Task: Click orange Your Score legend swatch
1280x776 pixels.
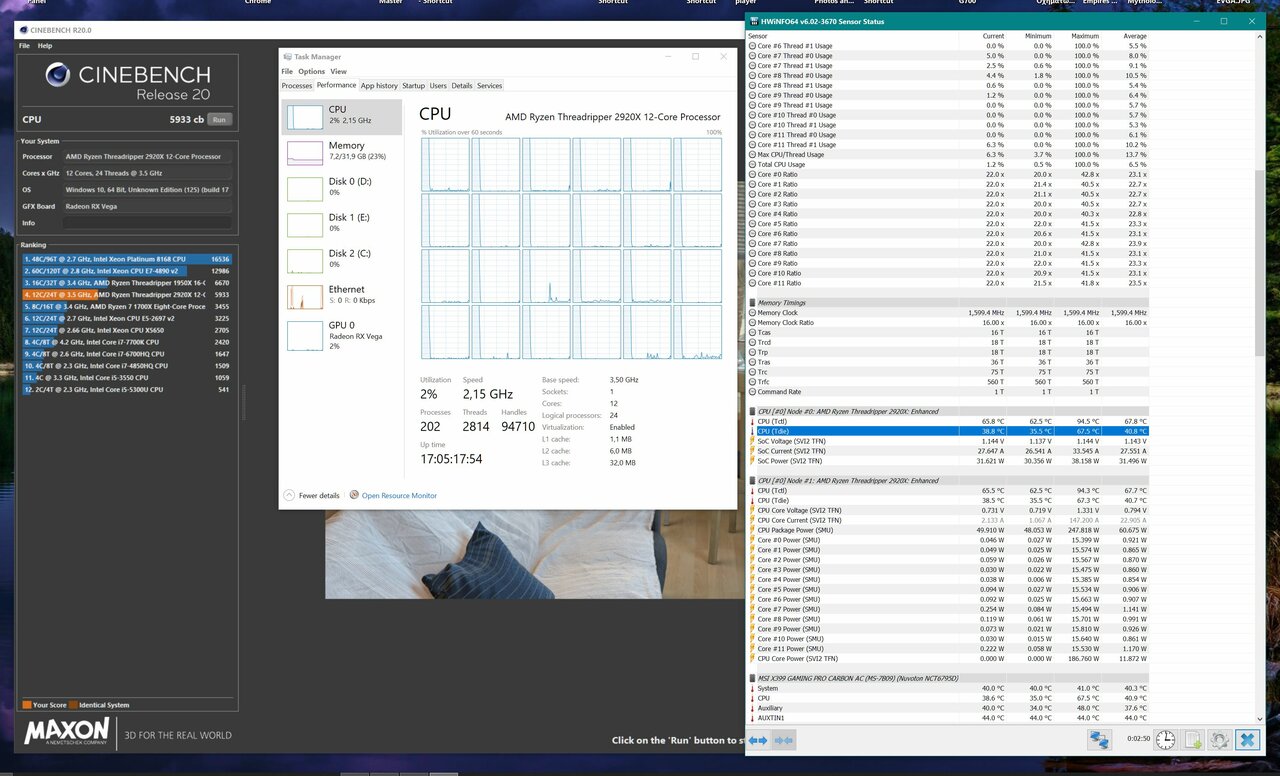Action: 26,705
